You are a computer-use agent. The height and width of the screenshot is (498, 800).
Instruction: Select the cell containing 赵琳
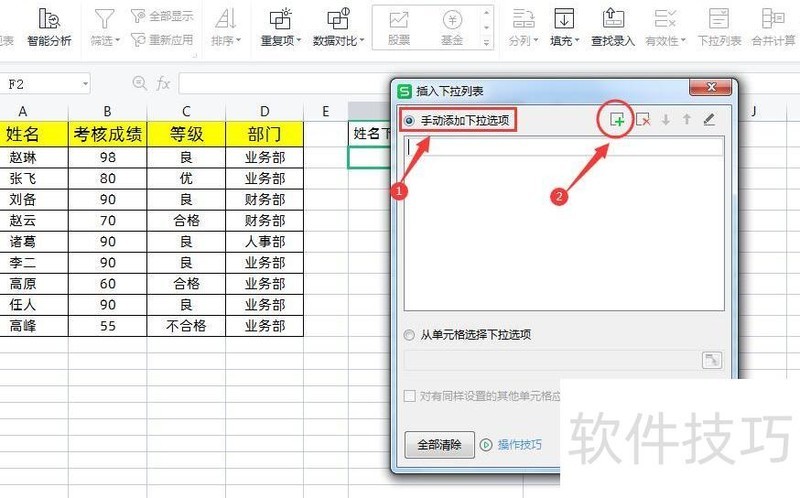tap(34, 158)
